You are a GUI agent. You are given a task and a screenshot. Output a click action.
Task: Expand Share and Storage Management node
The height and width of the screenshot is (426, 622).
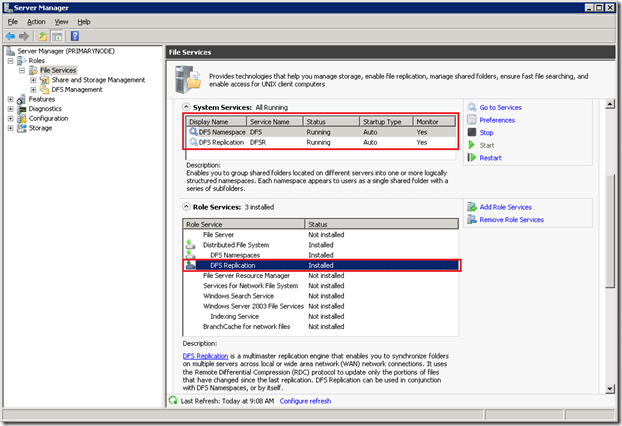pos(33,80)
